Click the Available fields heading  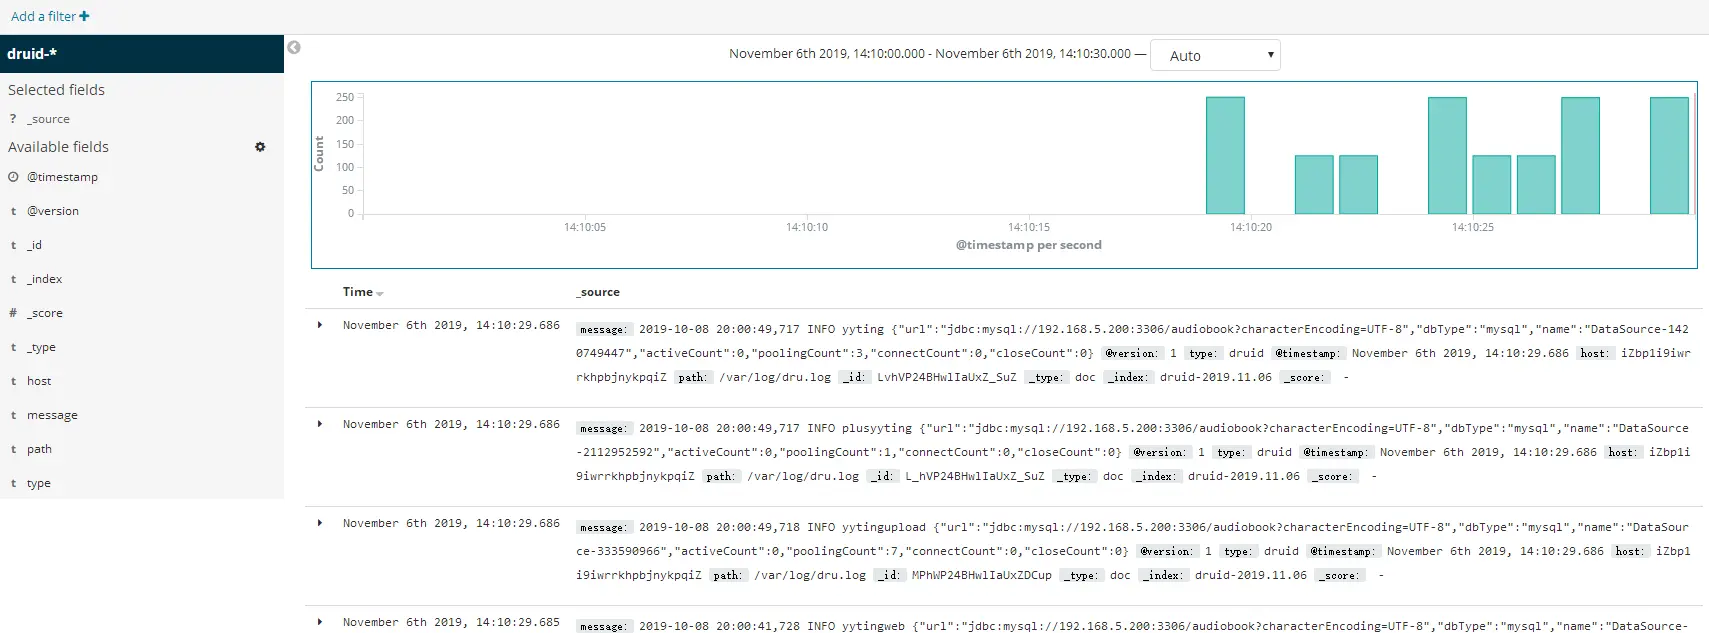click(x=58, y=147)
